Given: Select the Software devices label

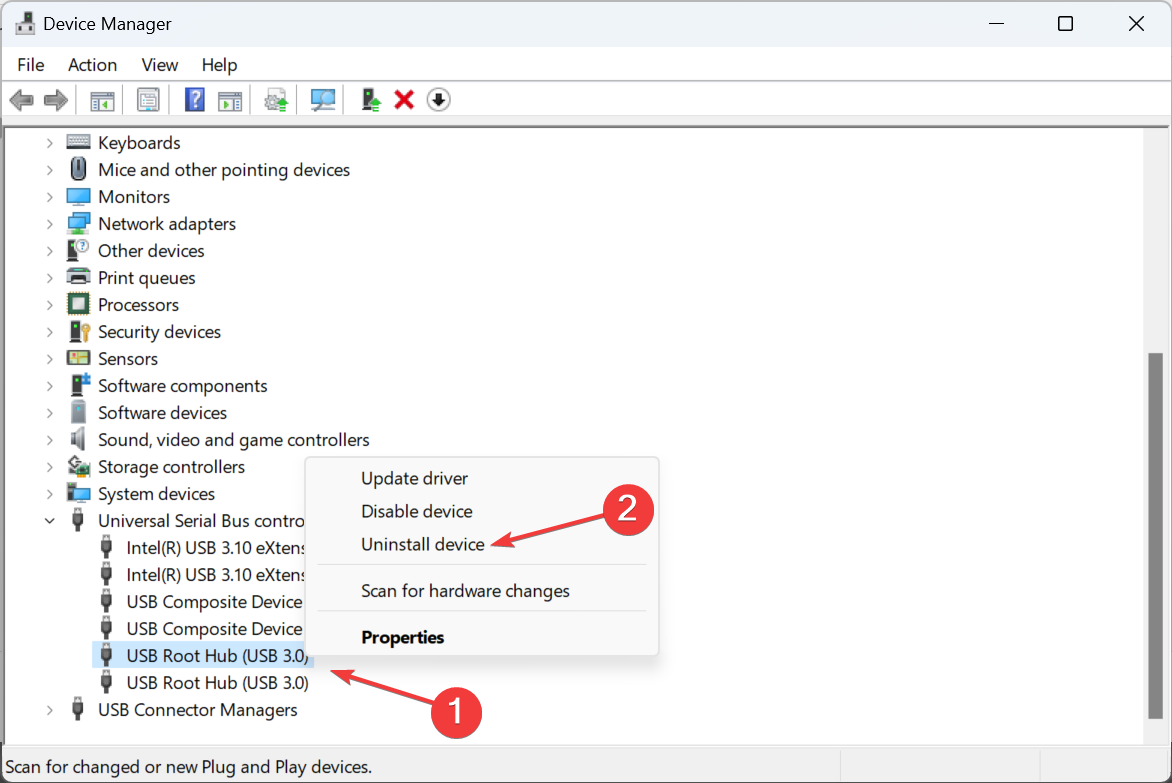Looking at the screenshot, I should [x=162, y=412].
